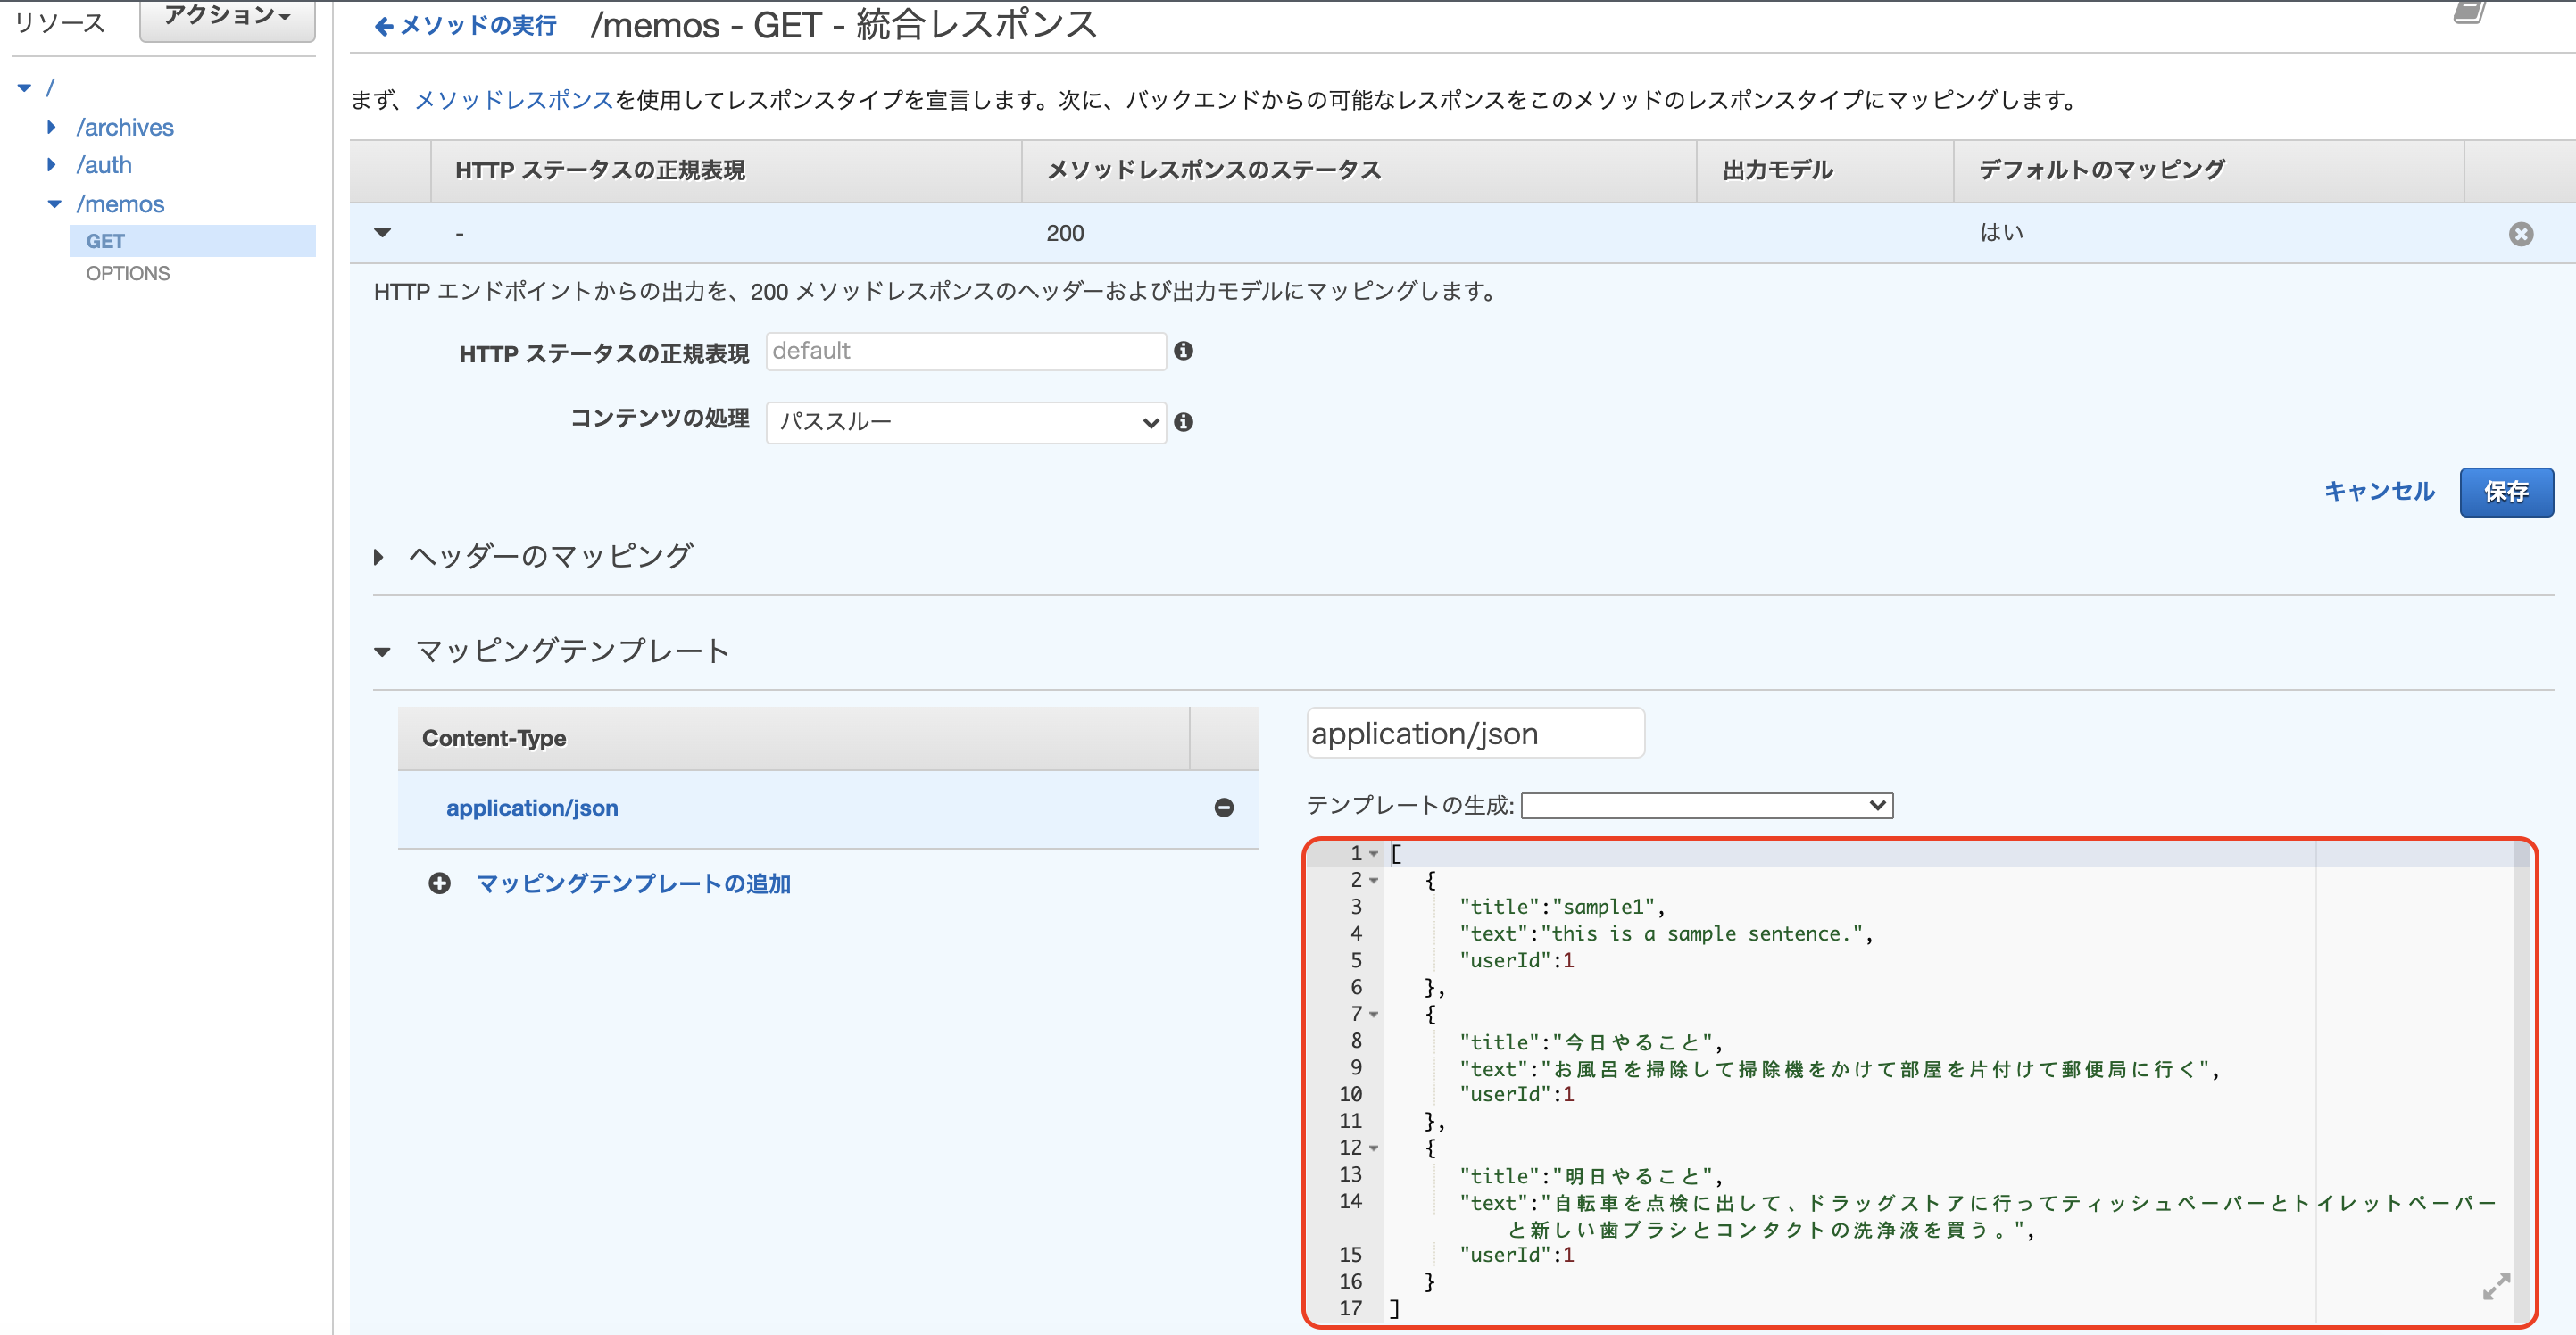Image resolution: width=2576 pixels, height=1335 pixels.
Task: Click the 200 status cell
Action: pos(1065,233)
